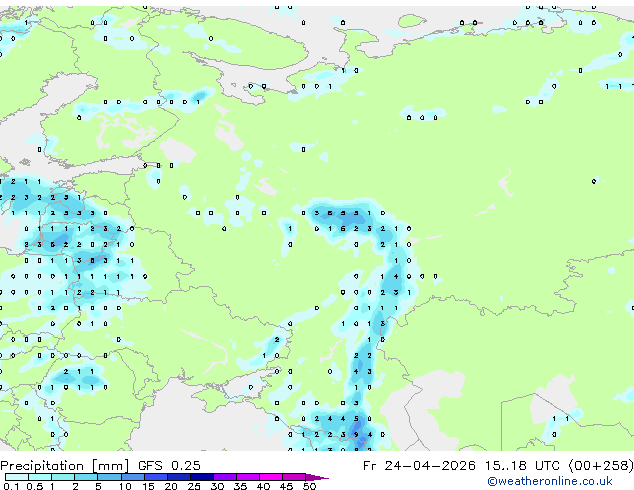Click the 'Precipitation [mm]' title text
Image resolution: width=634 pixels, height=490 pixels.
point(65,466)
